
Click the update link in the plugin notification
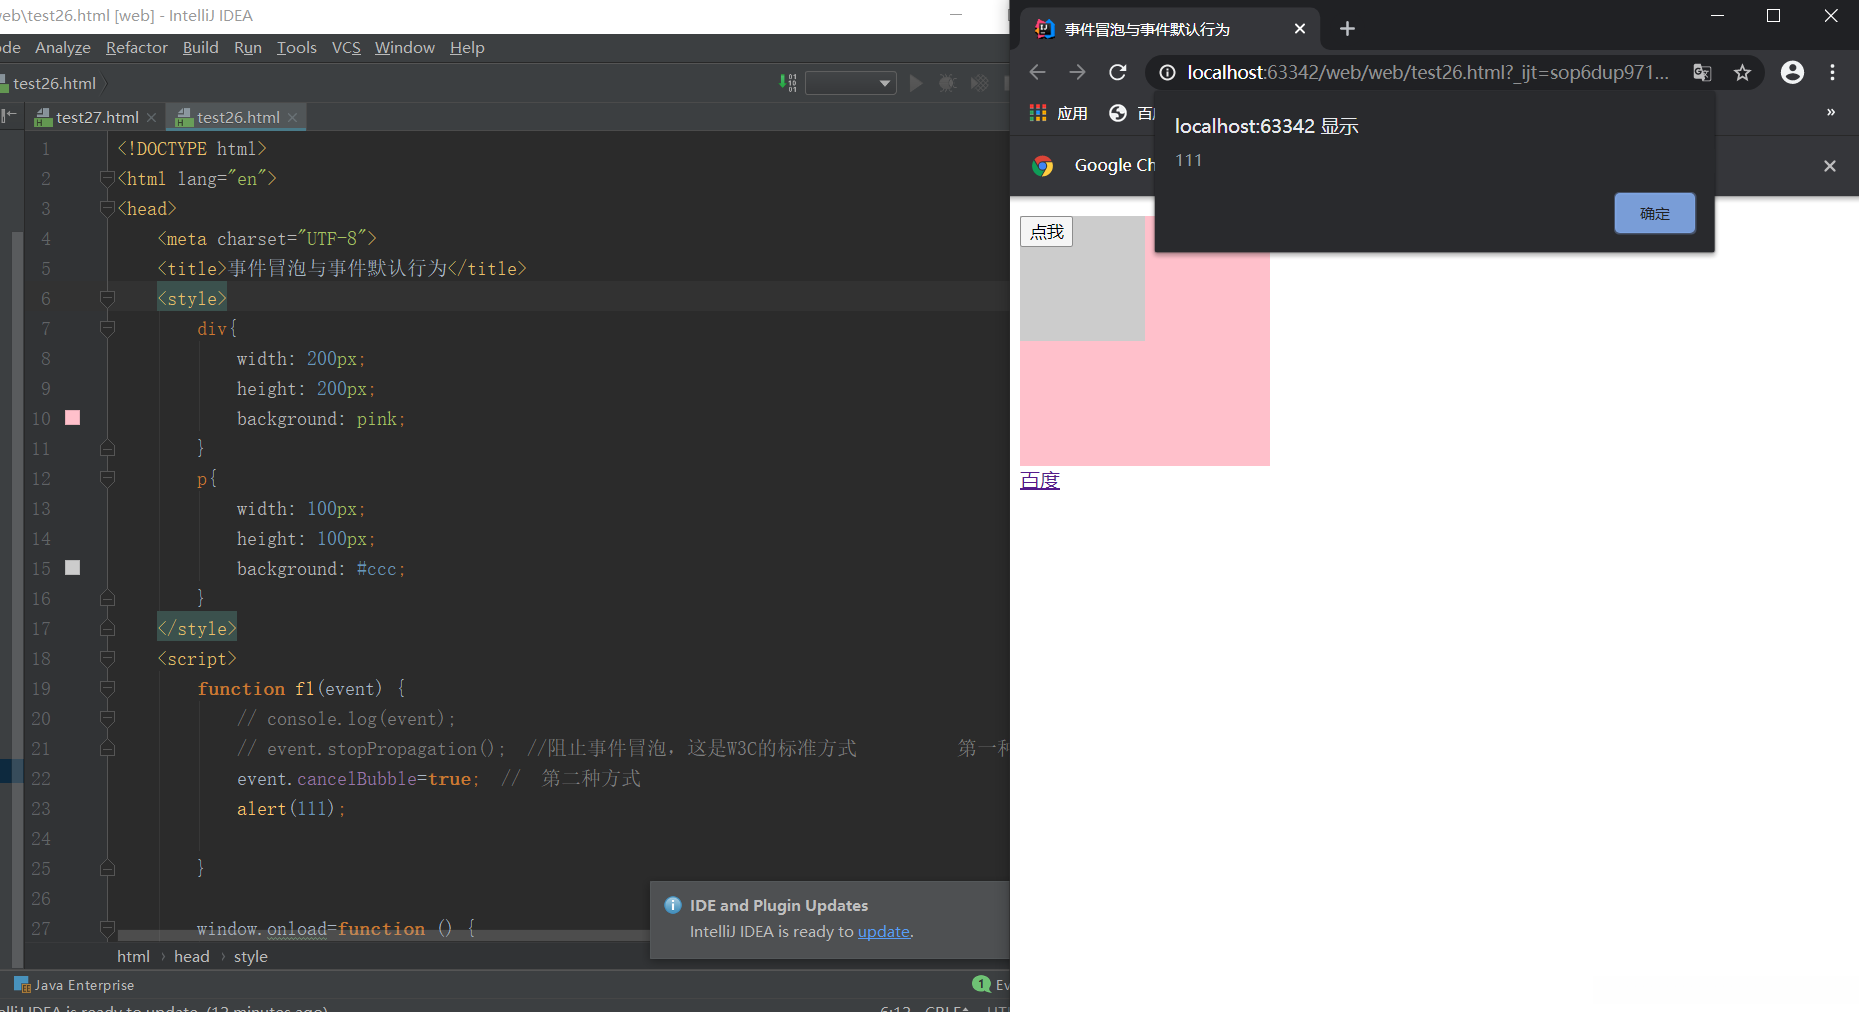click(883, 931)
